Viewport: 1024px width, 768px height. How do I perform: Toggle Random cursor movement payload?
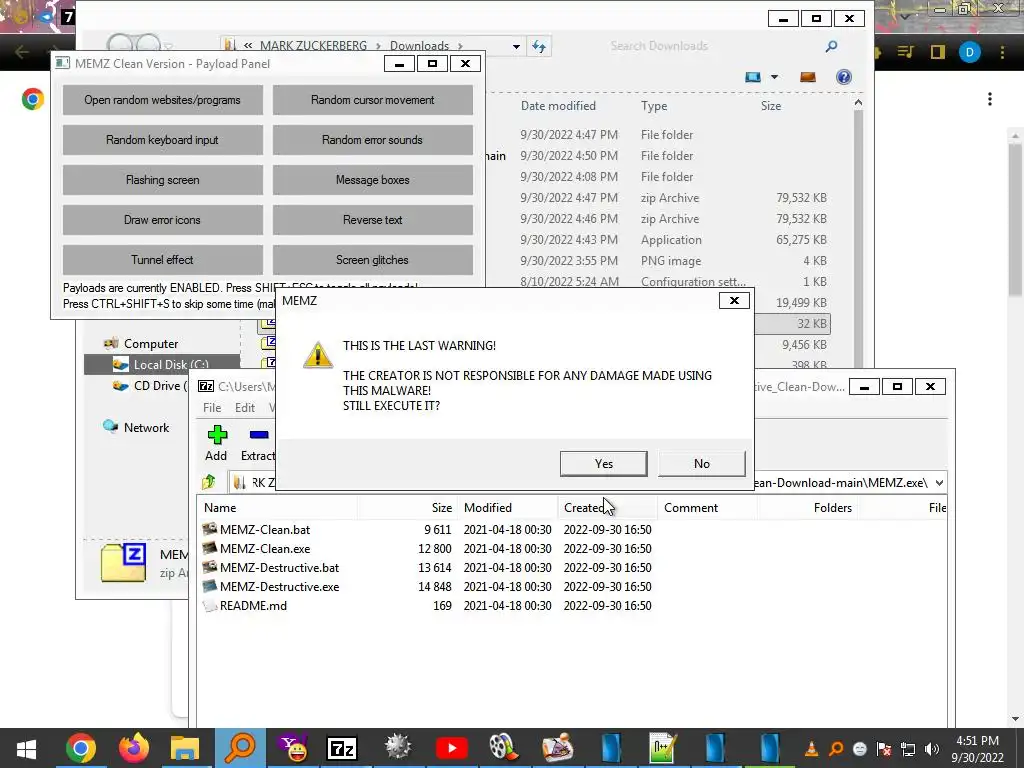[372, 100]
